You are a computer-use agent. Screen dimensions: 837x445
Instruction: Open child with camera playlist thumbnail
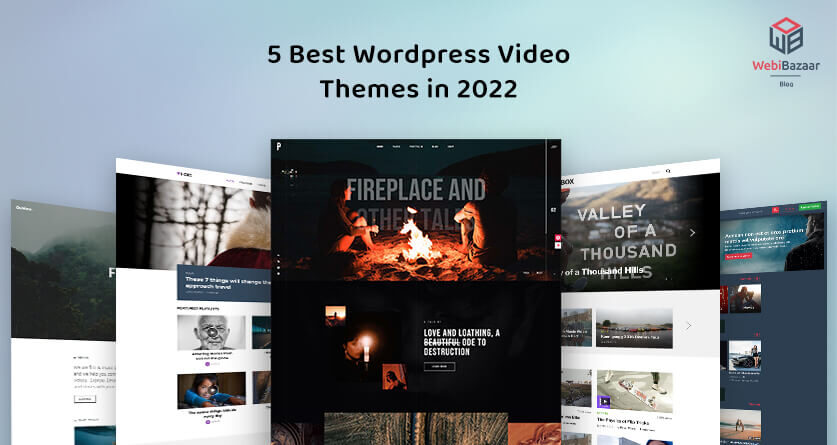pos(211,391)
